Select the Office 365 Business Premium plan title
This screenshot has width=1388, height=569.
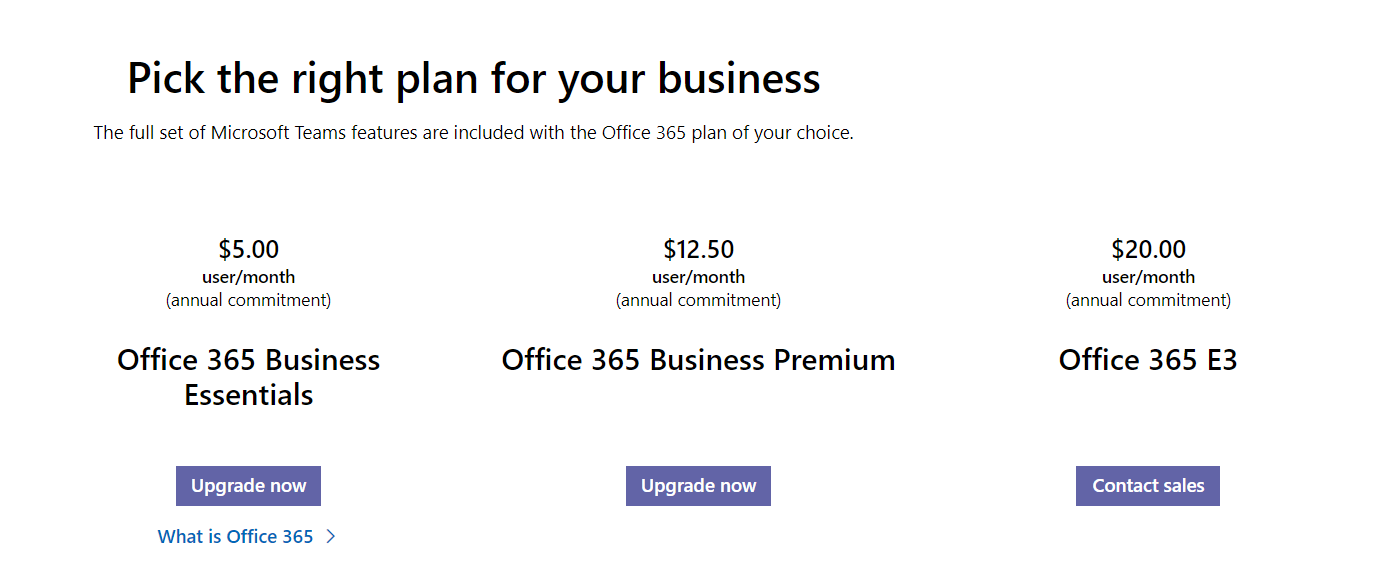698,360
